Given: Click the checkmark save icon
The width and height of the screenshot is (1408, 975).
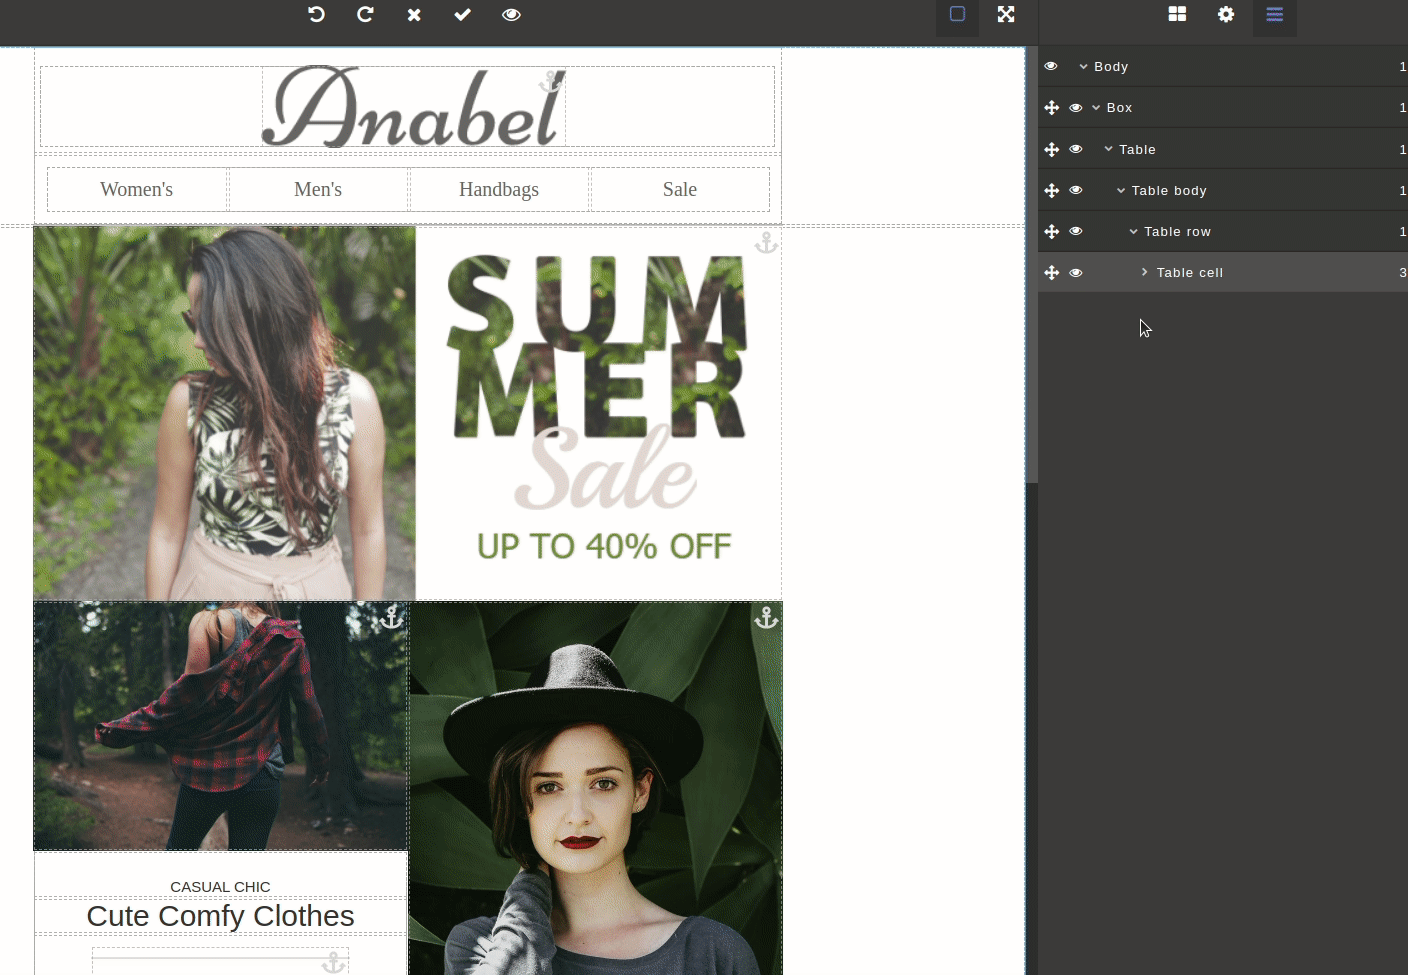Looking at the screenshot, I should [462, 14].
